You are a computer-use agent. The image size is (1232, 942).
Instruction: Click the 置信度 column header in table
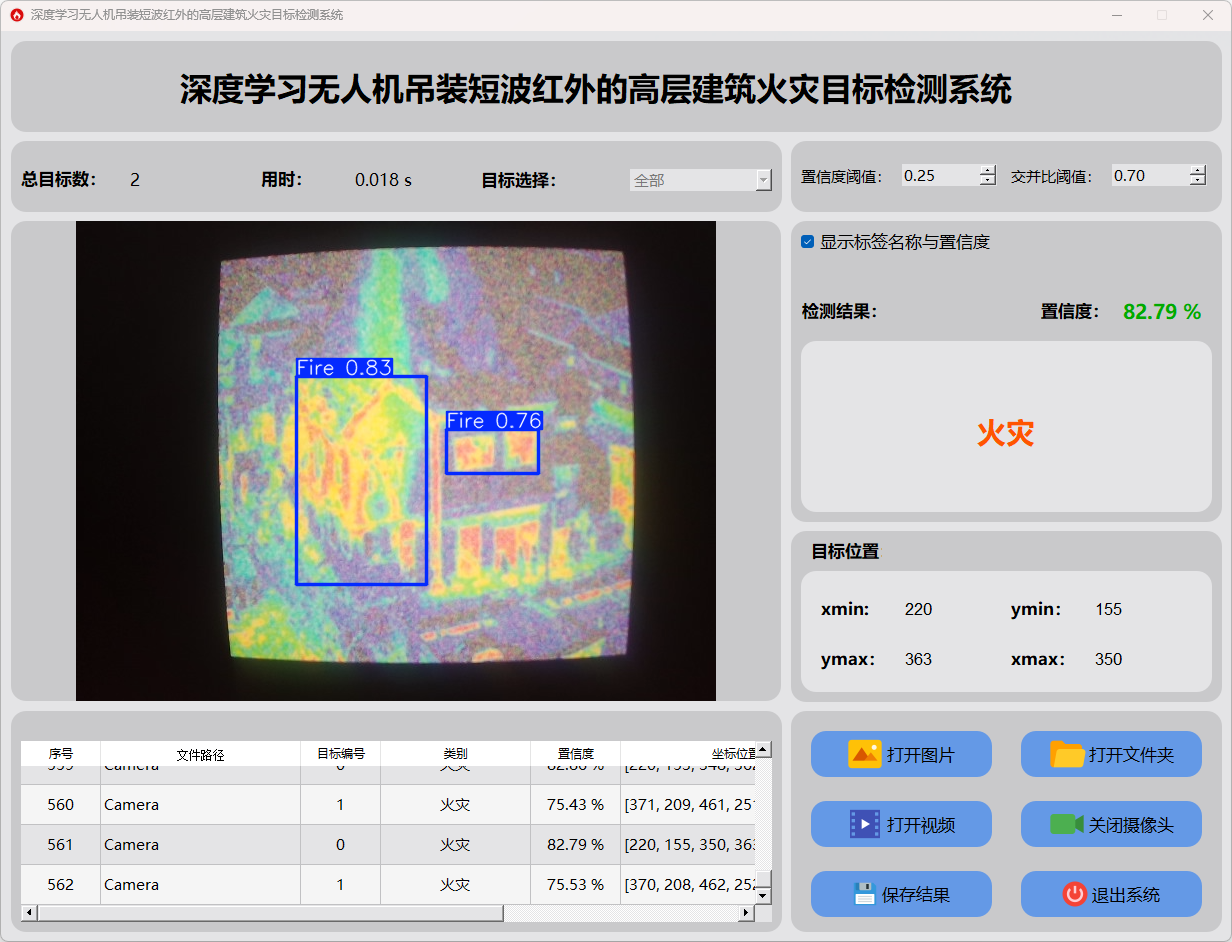click(575, 754)
